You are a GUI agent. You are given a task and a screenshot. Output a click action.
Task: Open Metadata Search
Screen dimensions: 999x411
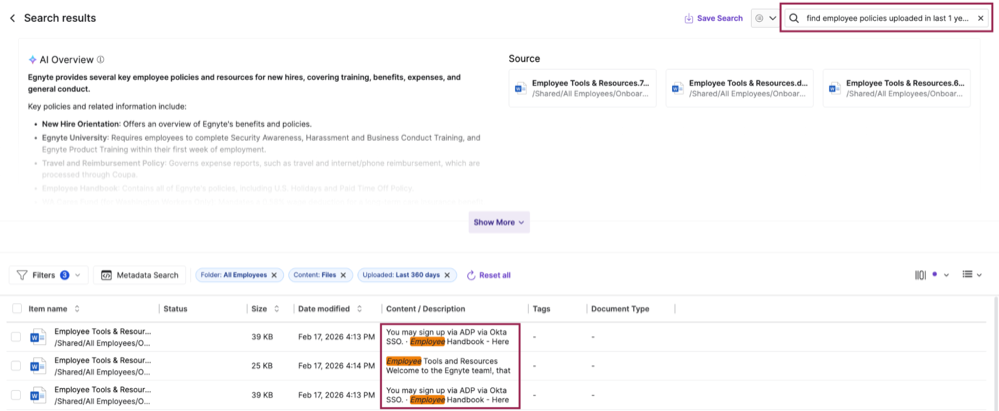[x=140, y=275]
